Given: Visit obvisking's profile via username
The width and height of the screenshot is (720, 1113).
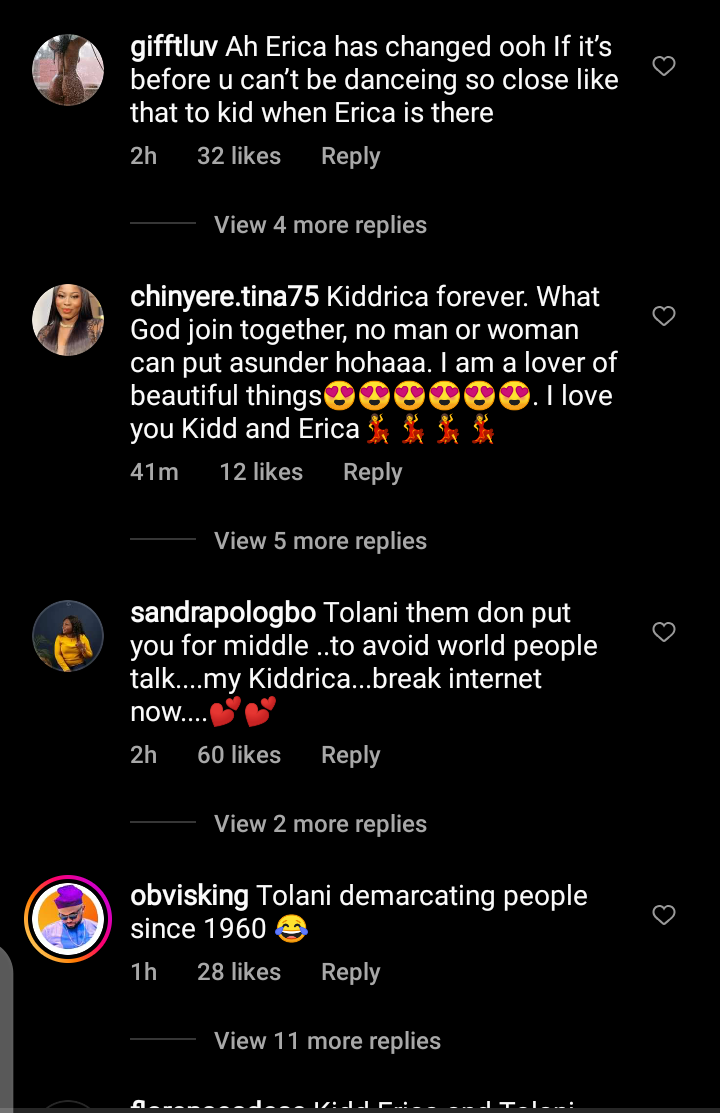Looking at the screenshot, I should 190,895.
